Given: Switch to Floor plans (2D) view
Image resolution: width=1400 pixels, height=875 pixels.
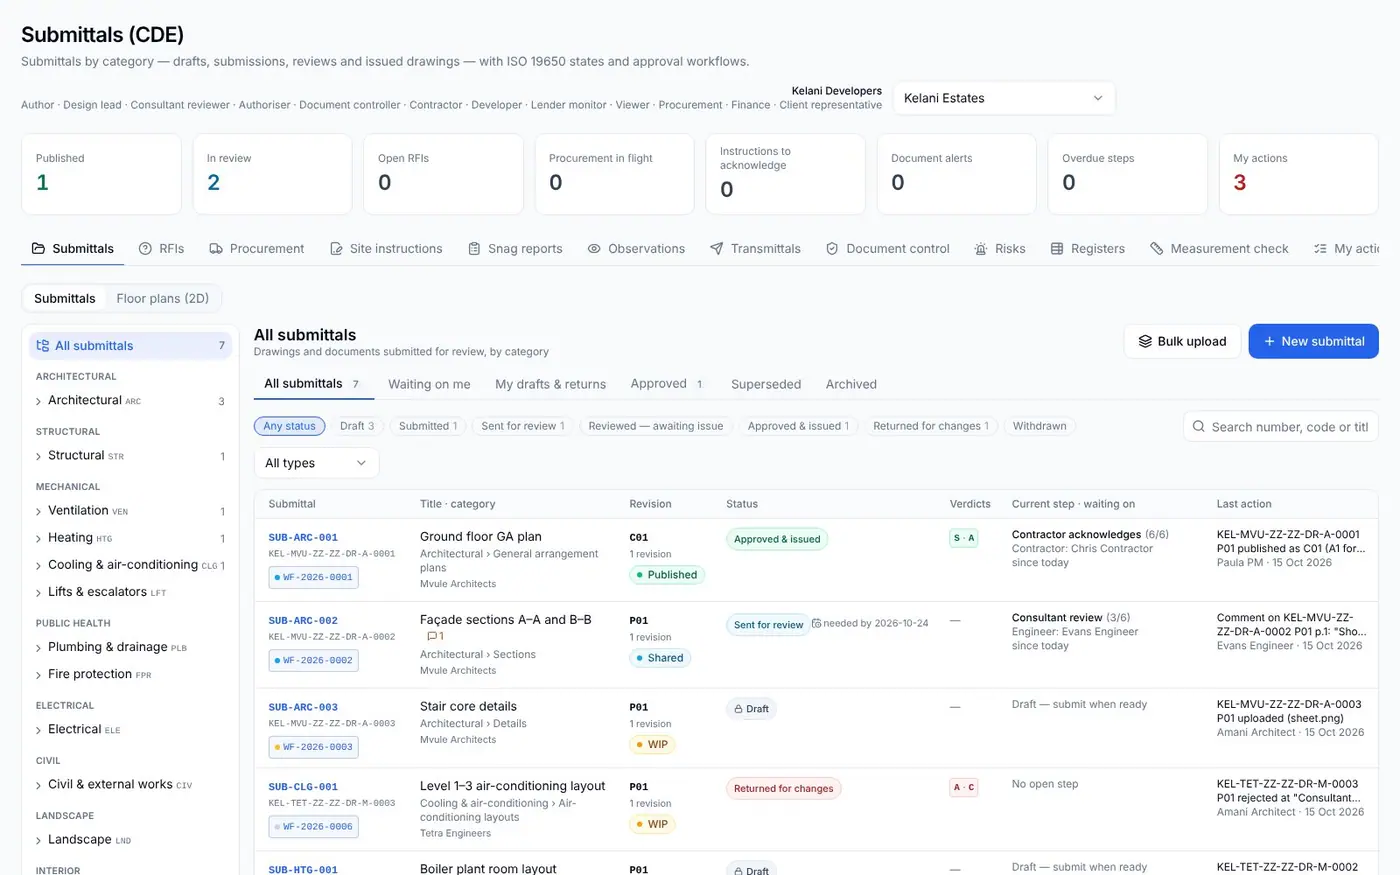Looking at the screenshot, I should pyautogui.click(x=163, y=298).
